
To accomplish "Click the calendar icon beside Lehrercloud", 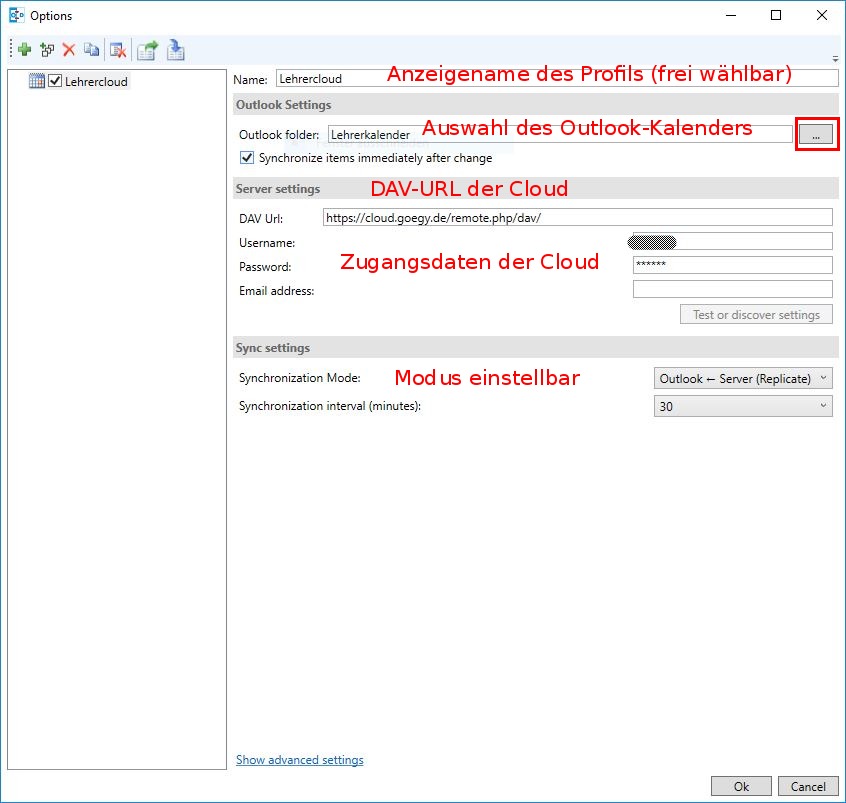I will point(37,81).
